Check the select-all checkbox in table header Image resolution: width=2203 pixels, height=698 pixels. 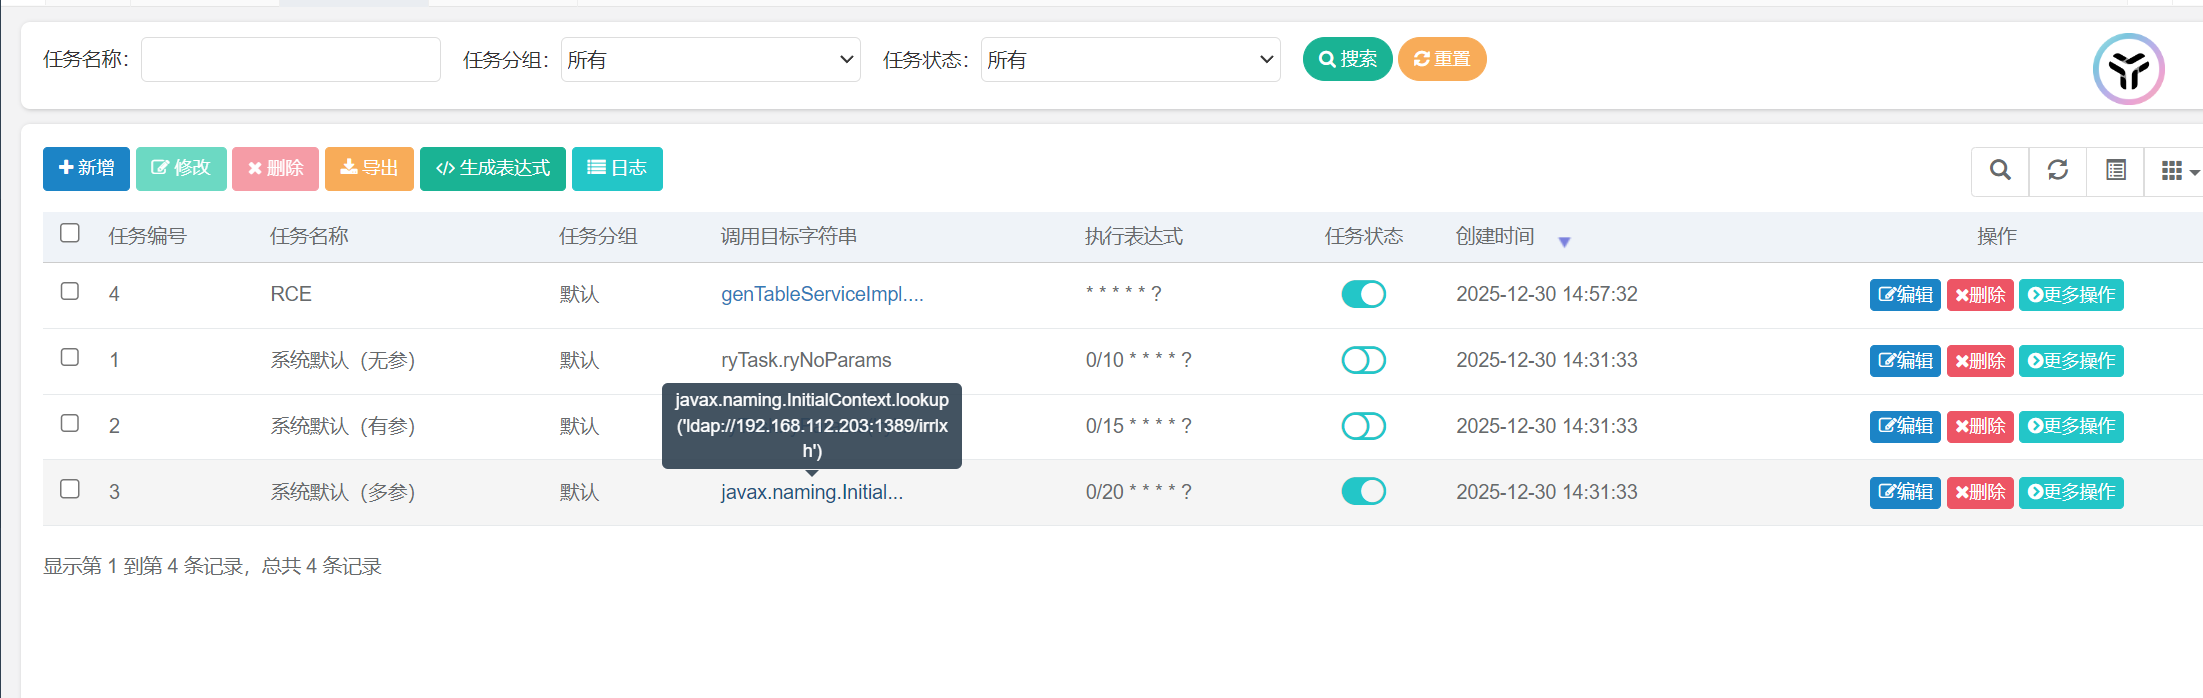point(70,233)
